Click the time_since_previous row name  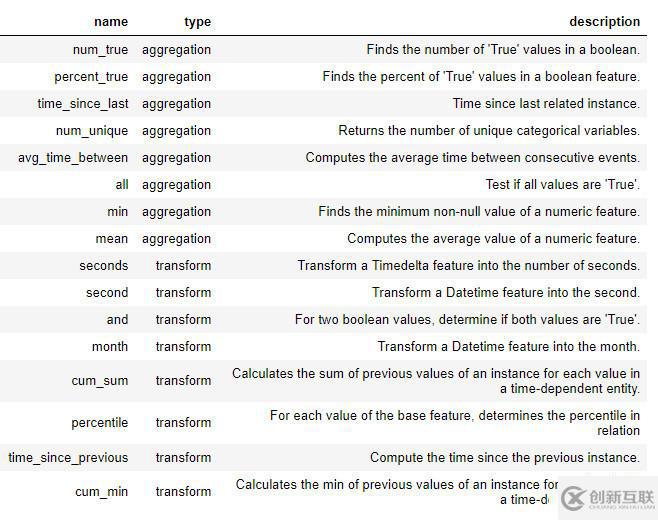pyautogui.click(x=68, y=457)
